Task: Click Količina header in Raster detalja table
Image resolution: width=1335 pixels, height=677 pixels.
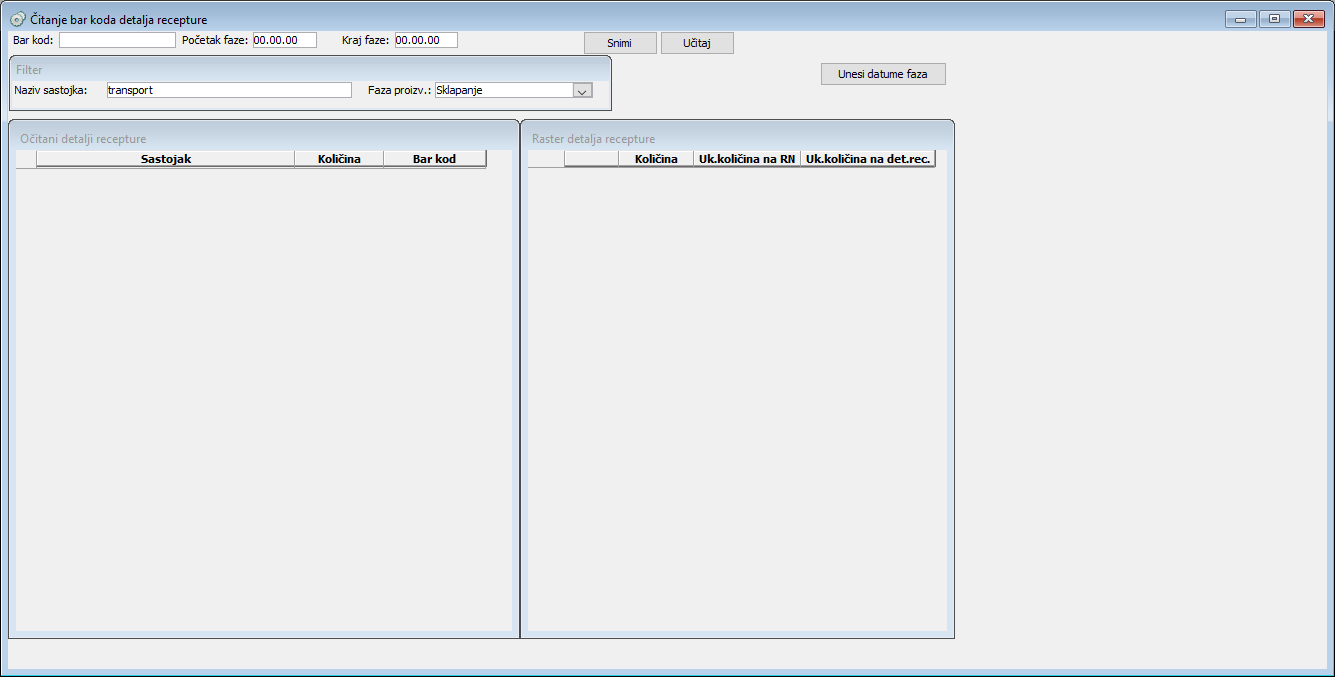Action: [x=656, y=159]
